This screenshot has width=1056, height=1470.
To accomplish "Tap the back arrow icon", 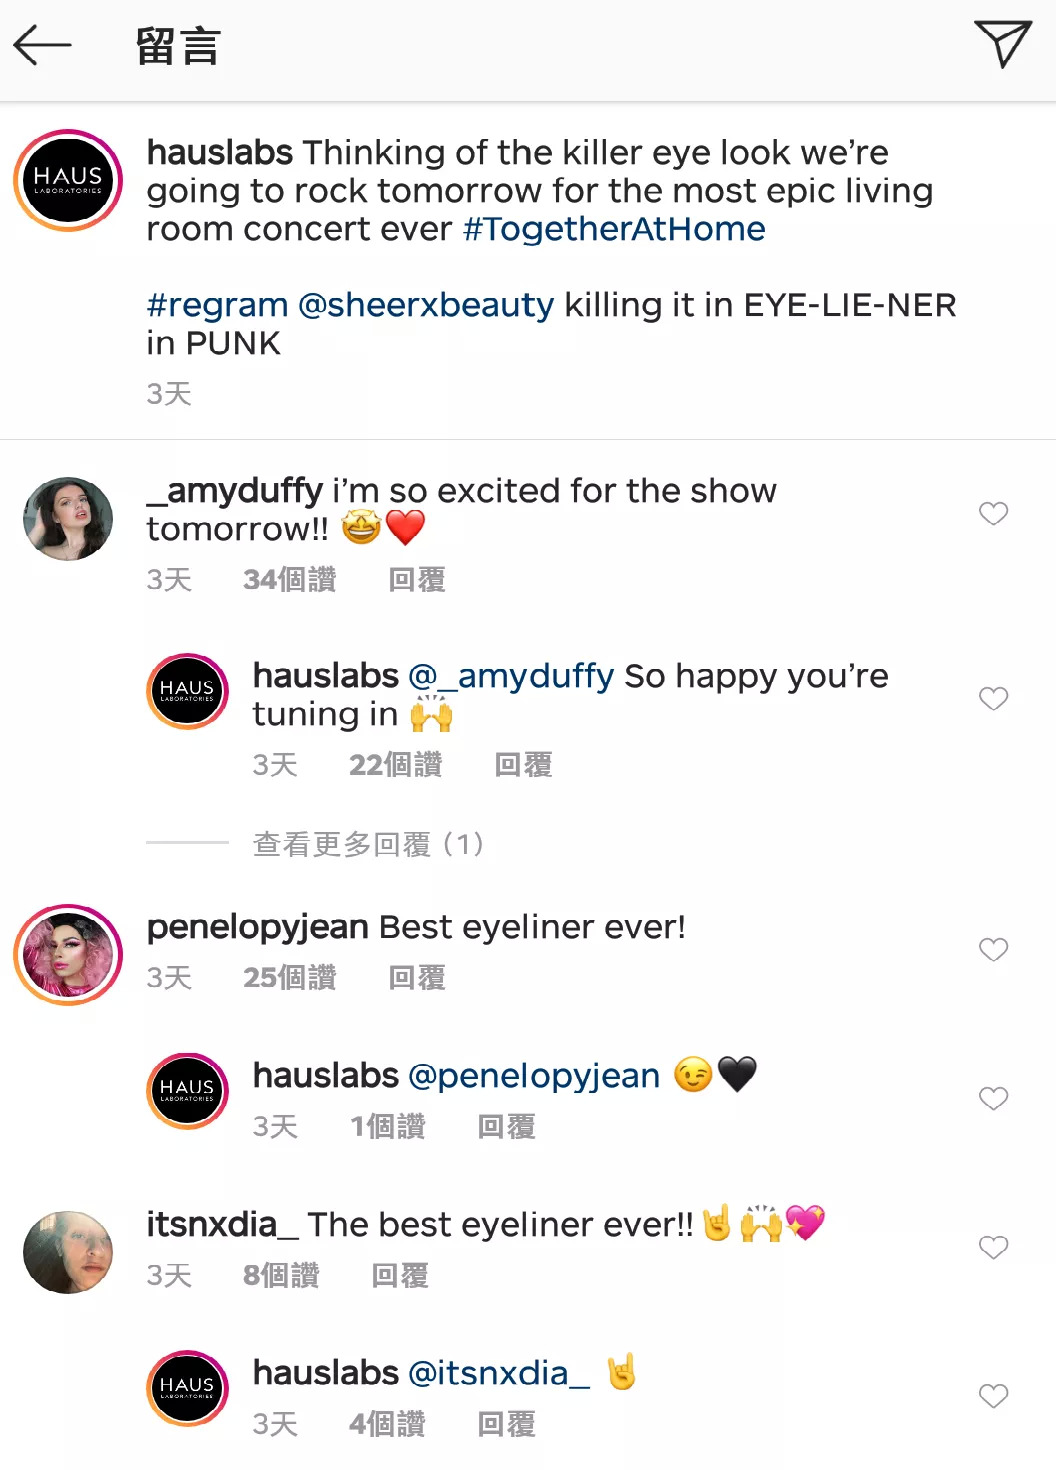I will 42,46.
